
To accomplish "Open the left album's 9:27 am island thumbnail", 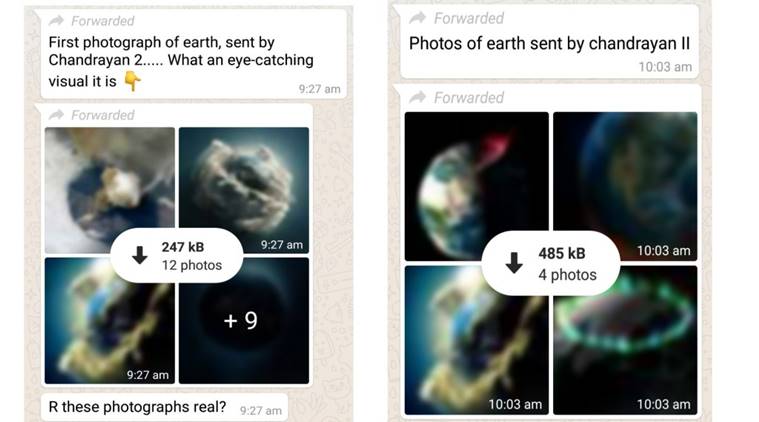I will [110, 320].
